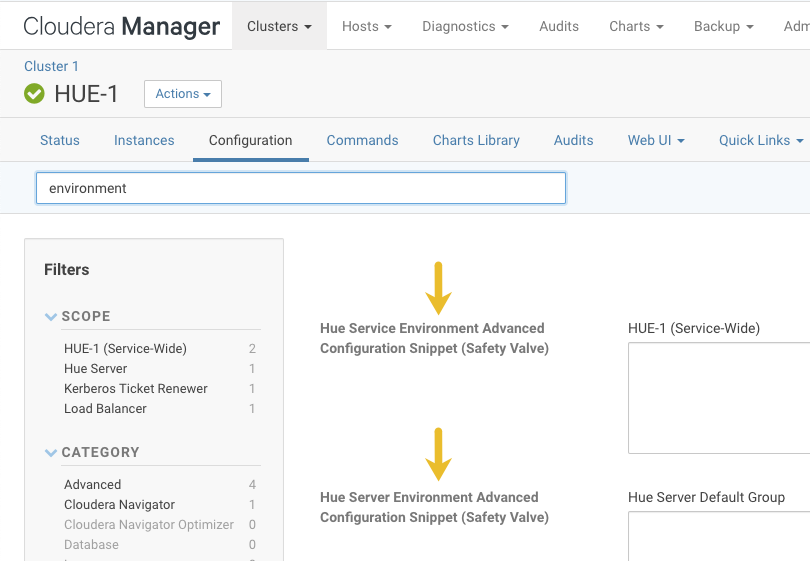
Task: Open the Backup menu
Action: tap(723, 26)
